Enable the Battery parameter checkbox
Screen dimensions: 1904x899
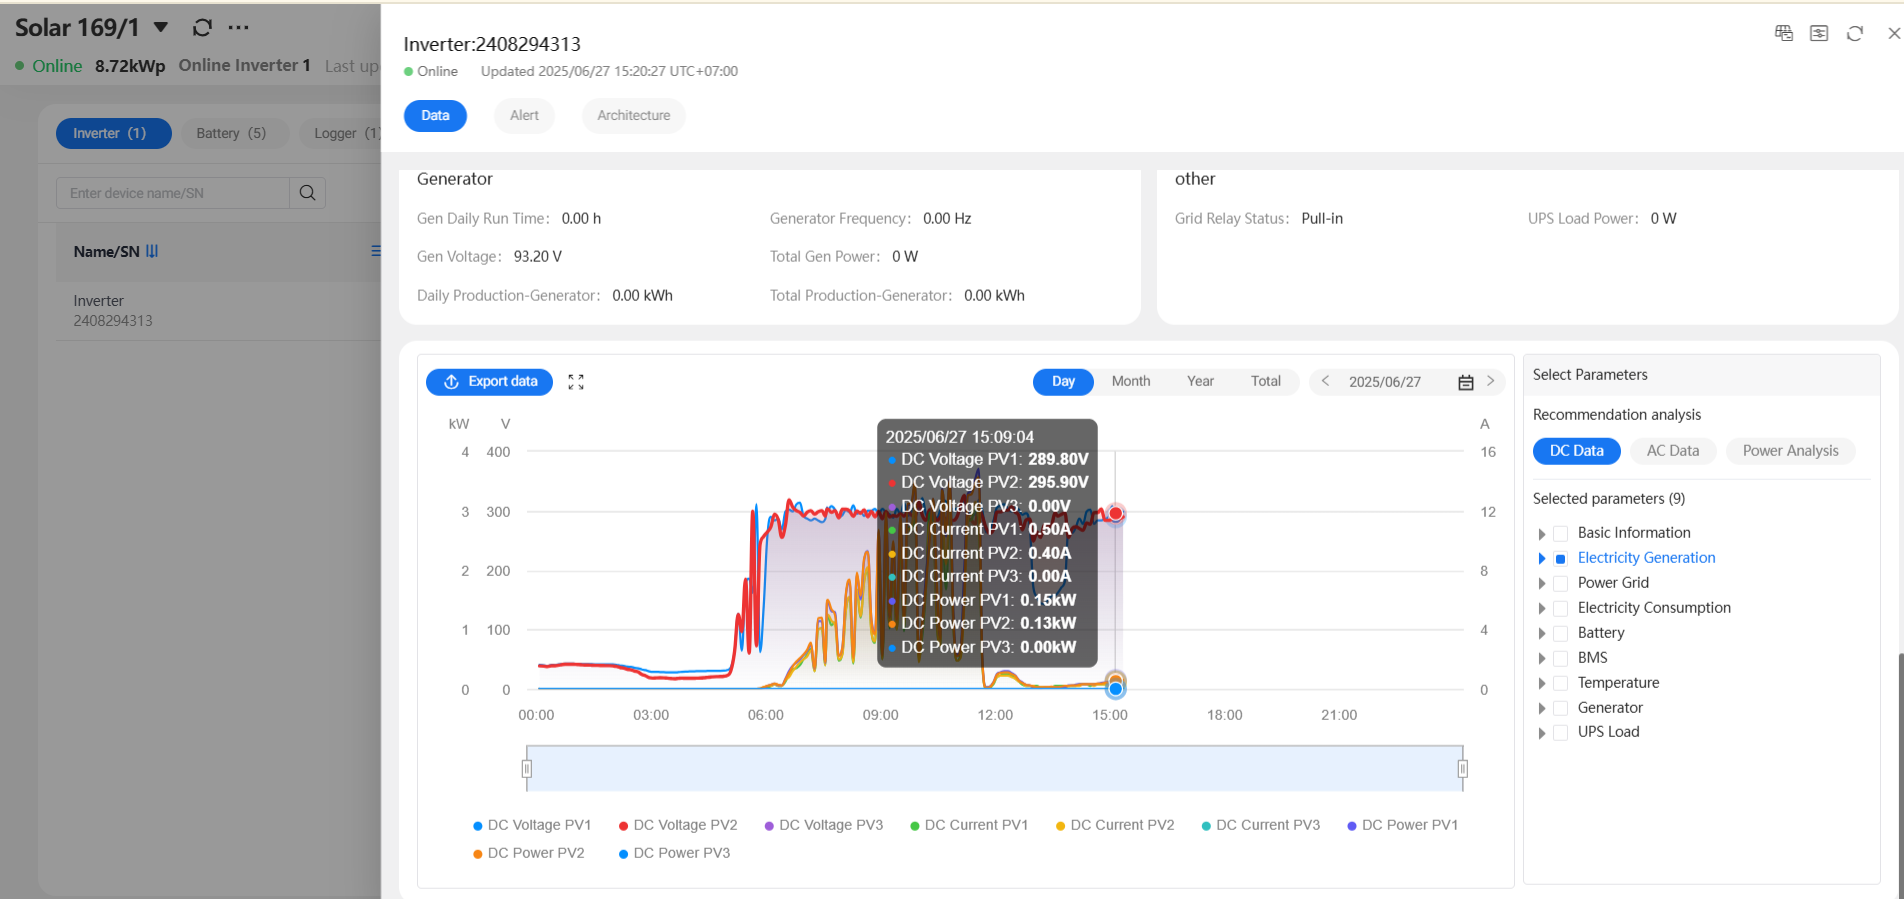click(1560, 634)
